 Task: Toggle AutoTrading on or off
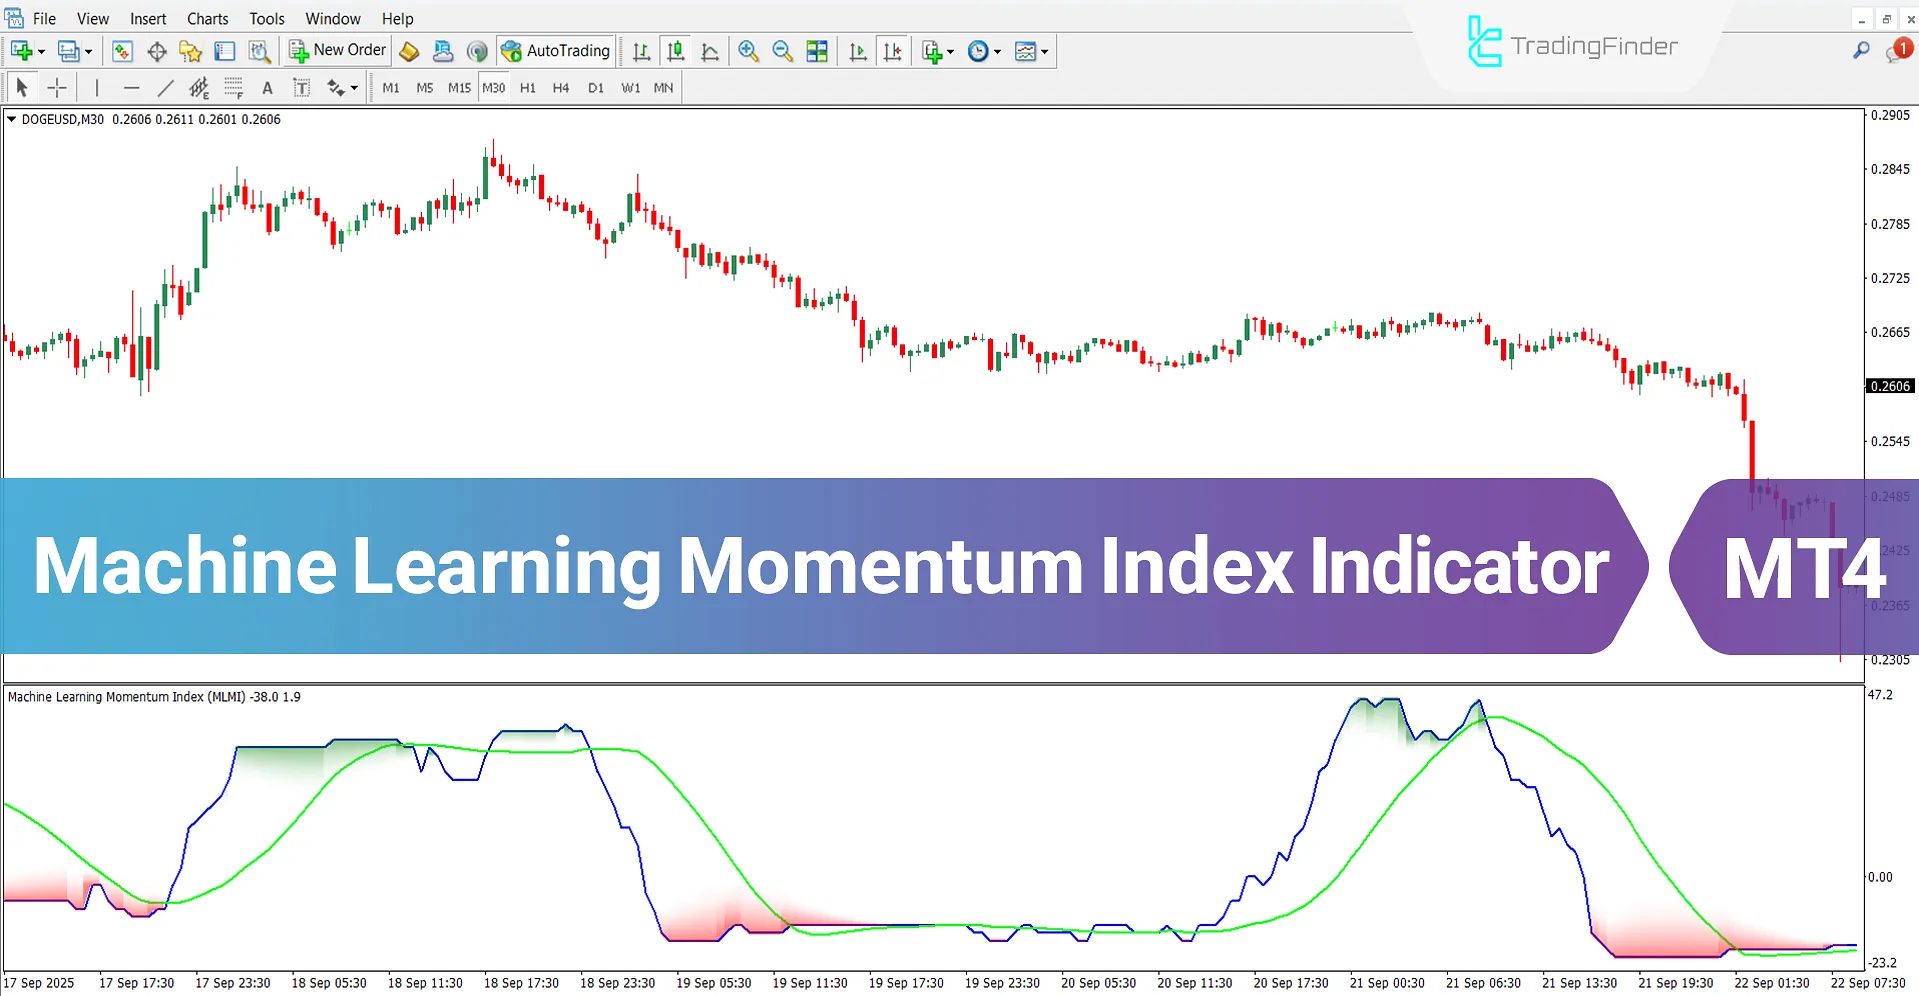[556, 51]
